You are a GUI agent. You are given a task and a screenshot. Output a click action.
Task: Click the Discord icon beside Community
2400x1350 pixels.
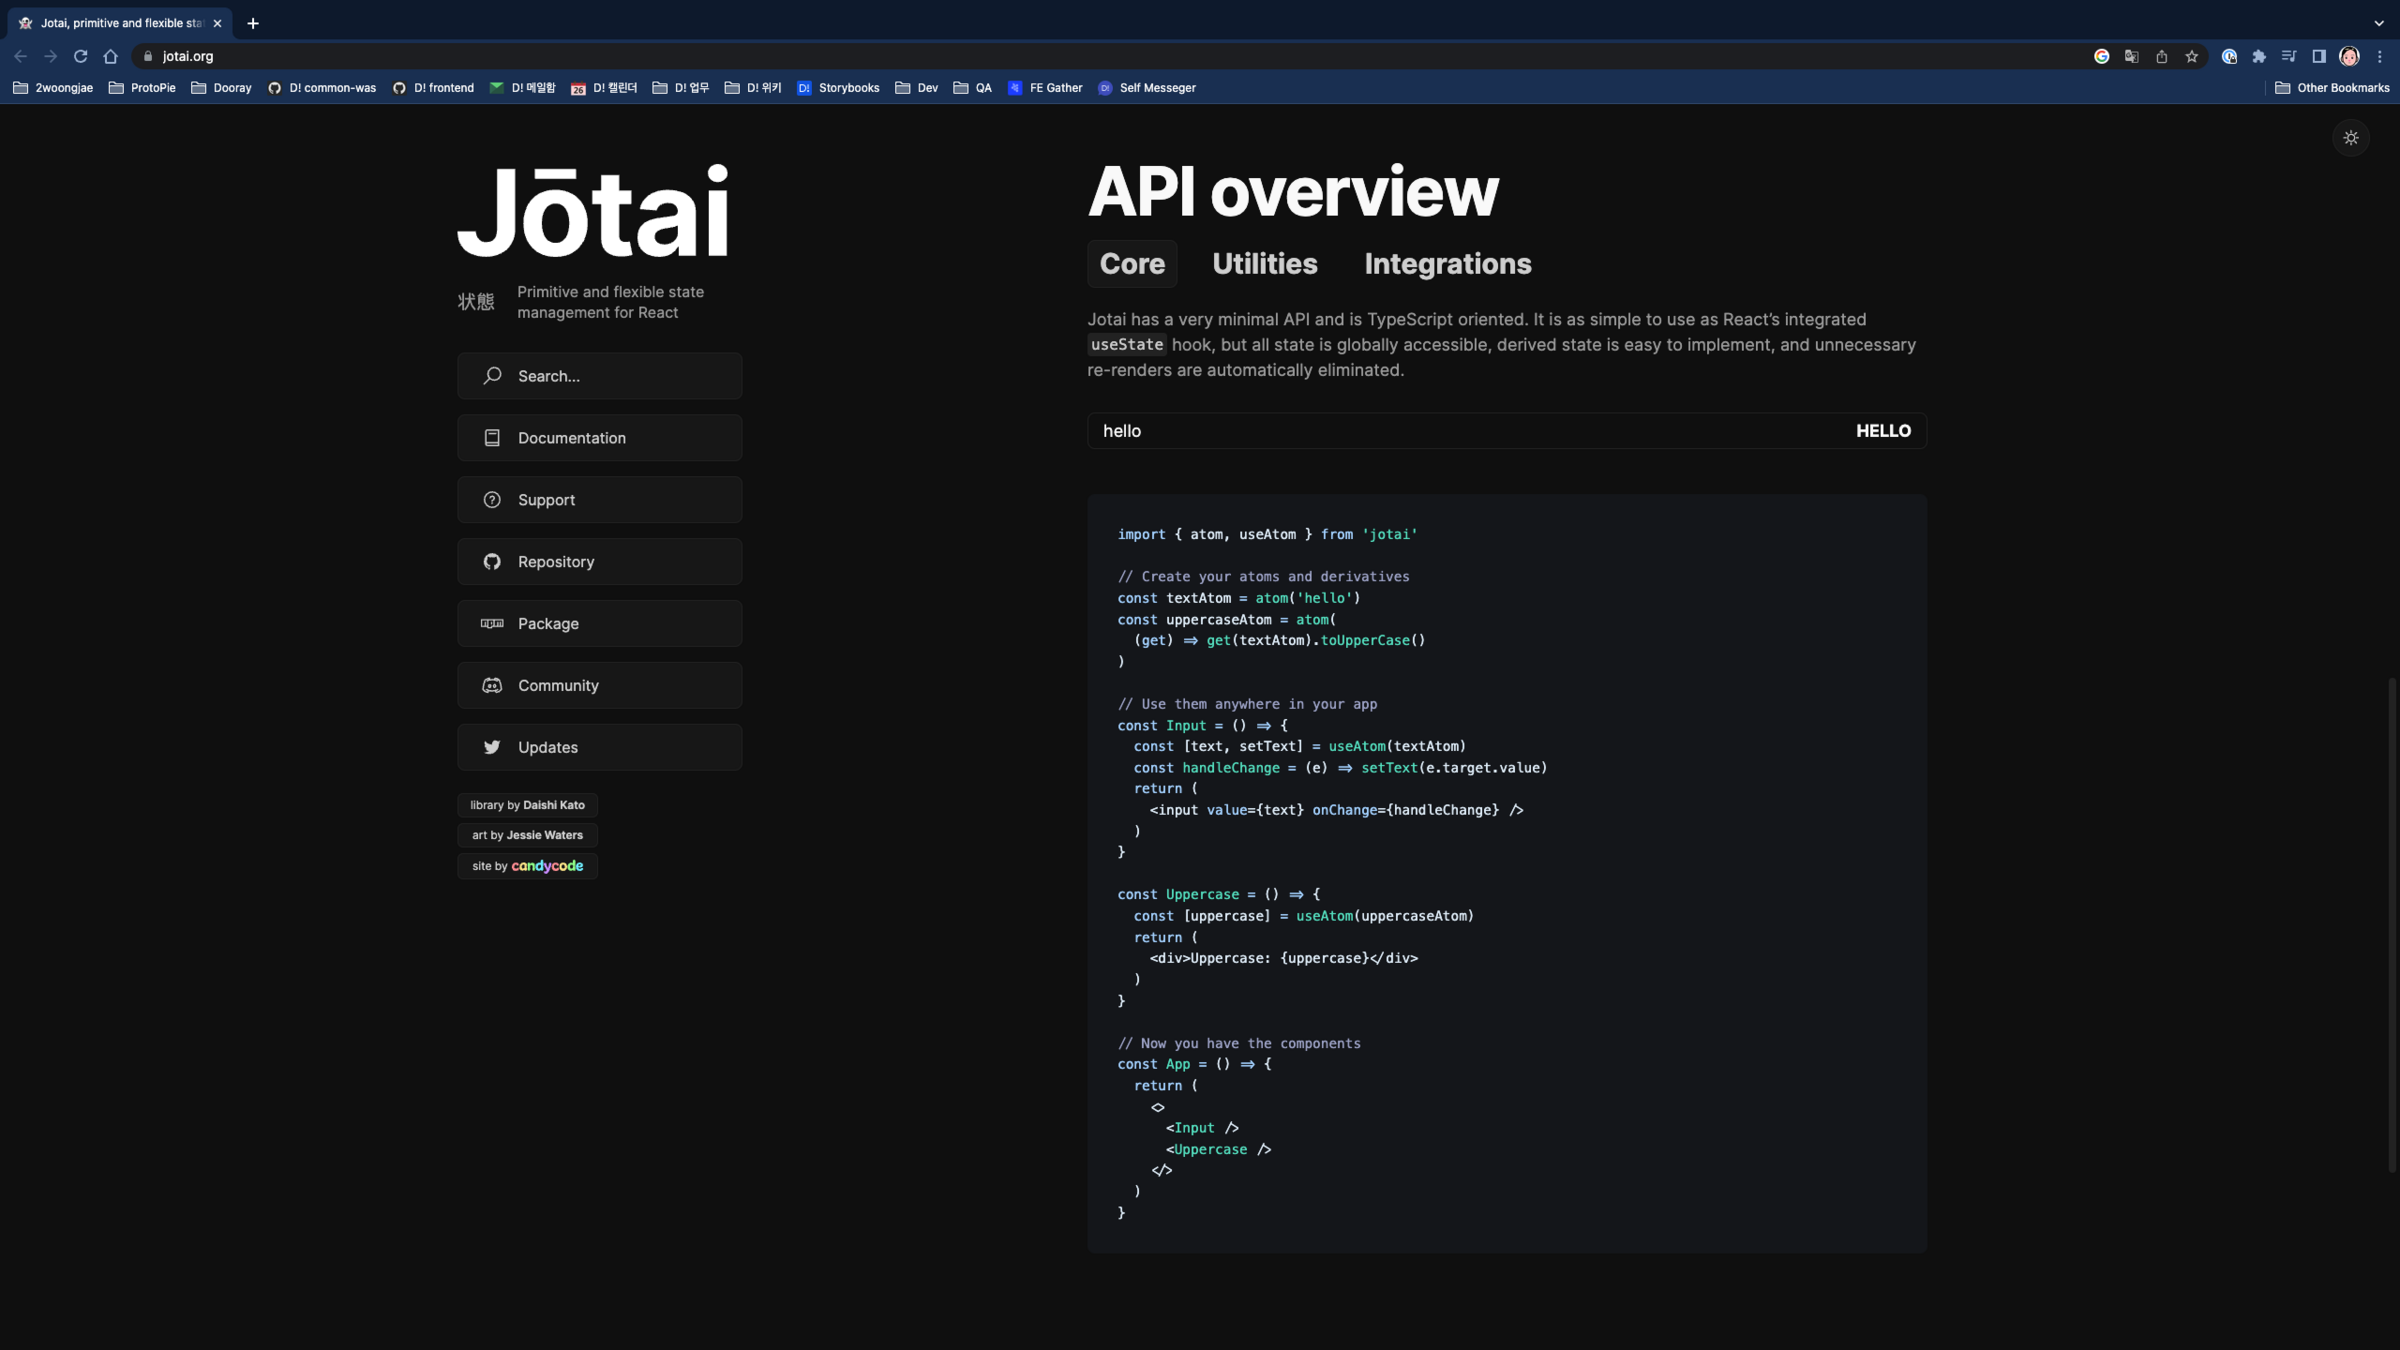[x=492, y=686]
